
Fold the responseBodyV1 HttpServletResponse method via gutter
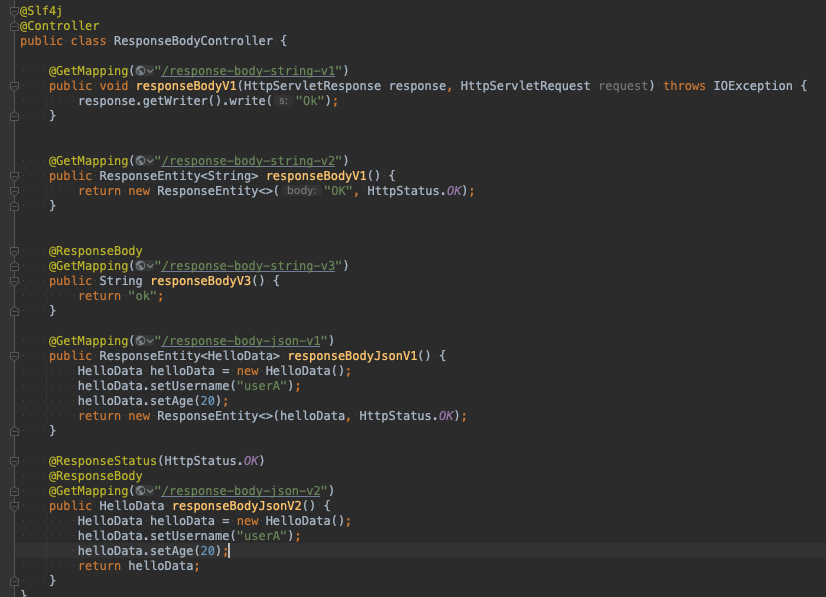[14, 86]
